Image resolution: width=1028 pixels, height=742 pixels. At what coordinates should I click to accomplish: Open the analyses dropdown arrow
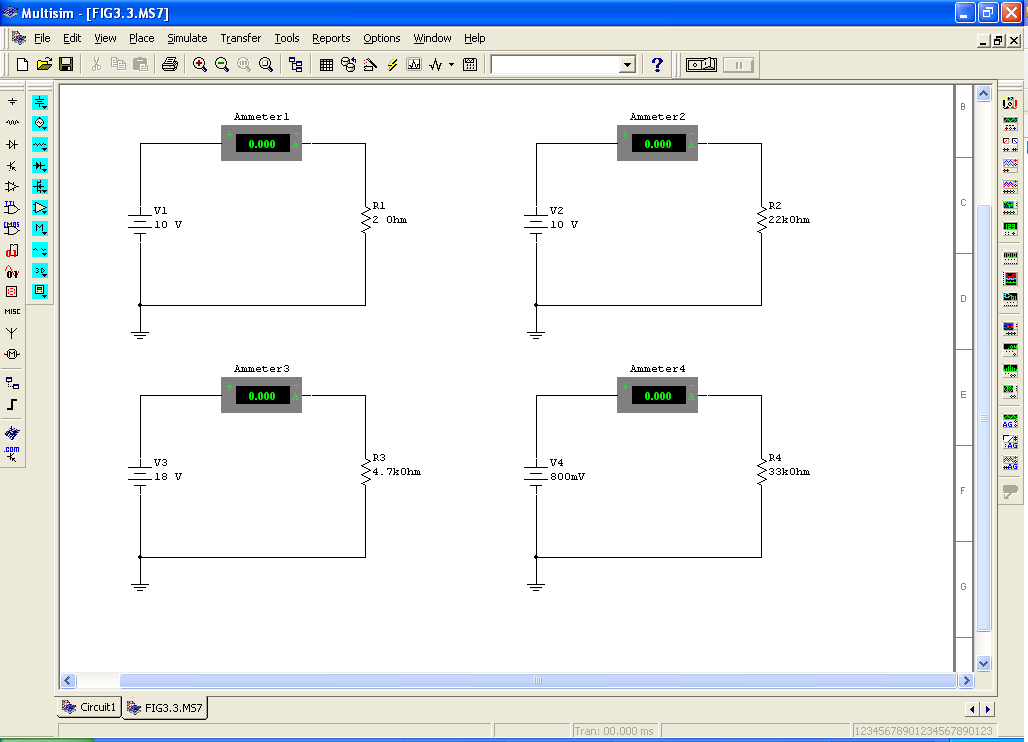pos(450,64)
